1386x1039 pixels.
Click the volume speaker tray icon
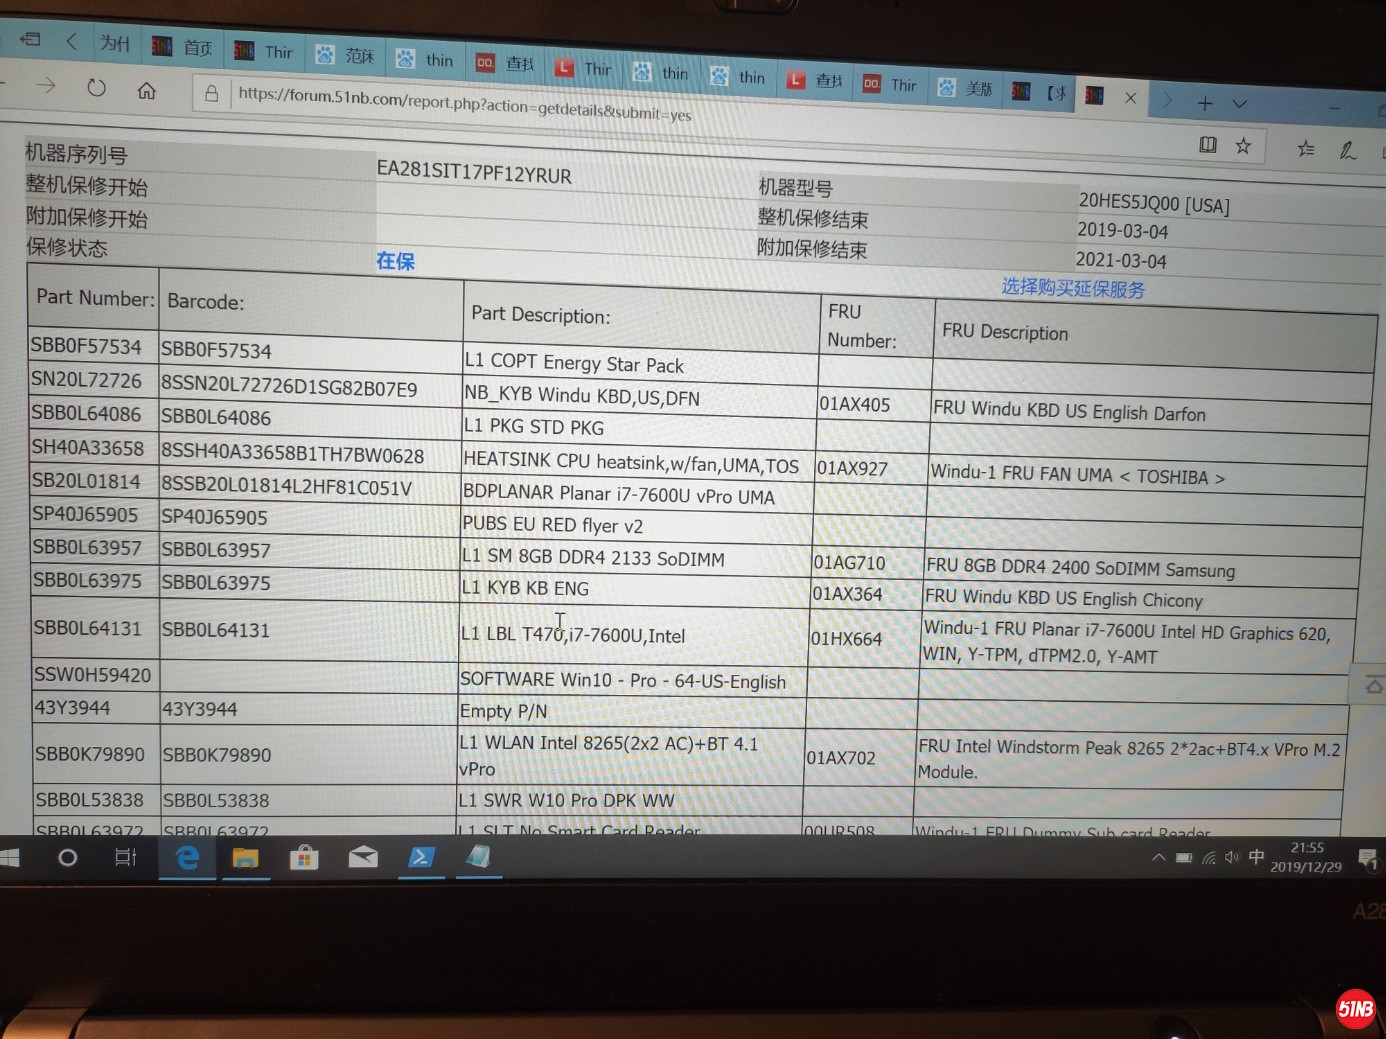1232,857
